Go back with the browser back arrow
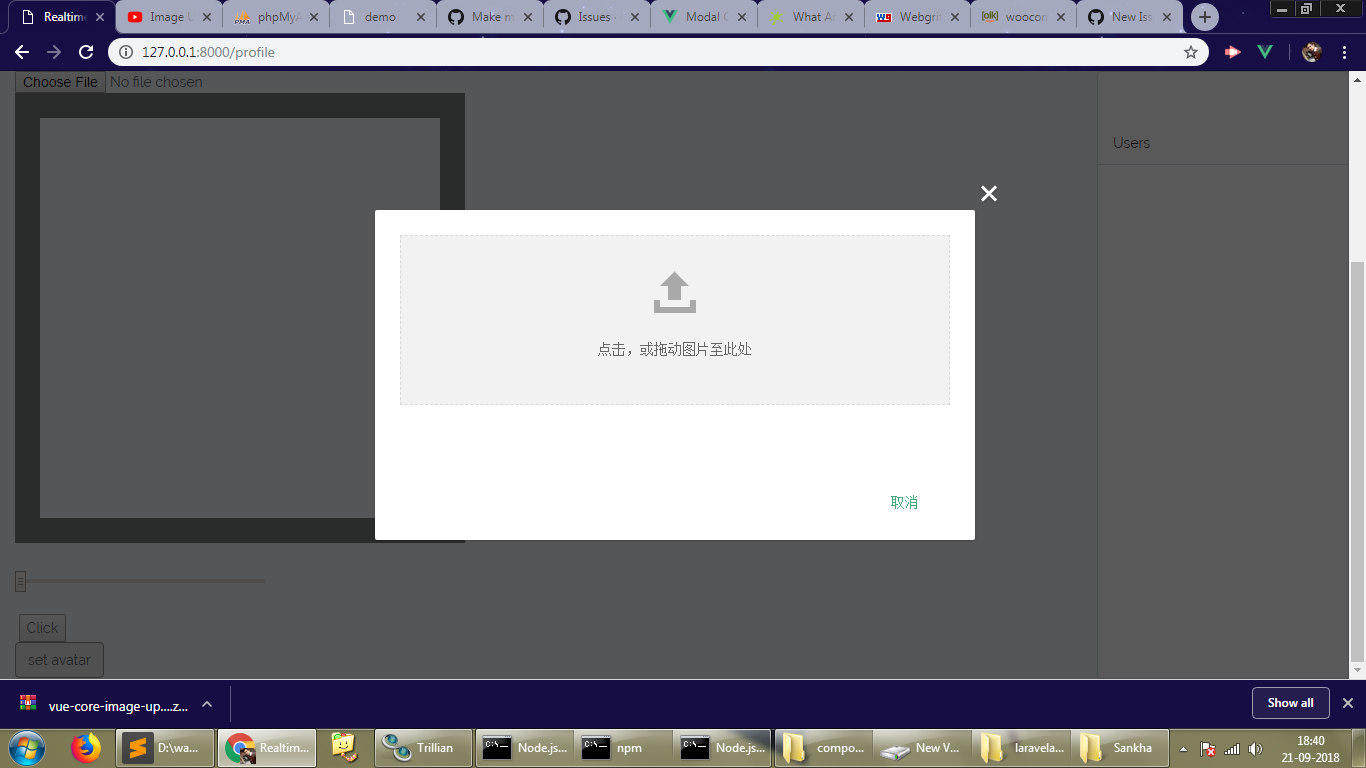 tap(22, 52)
